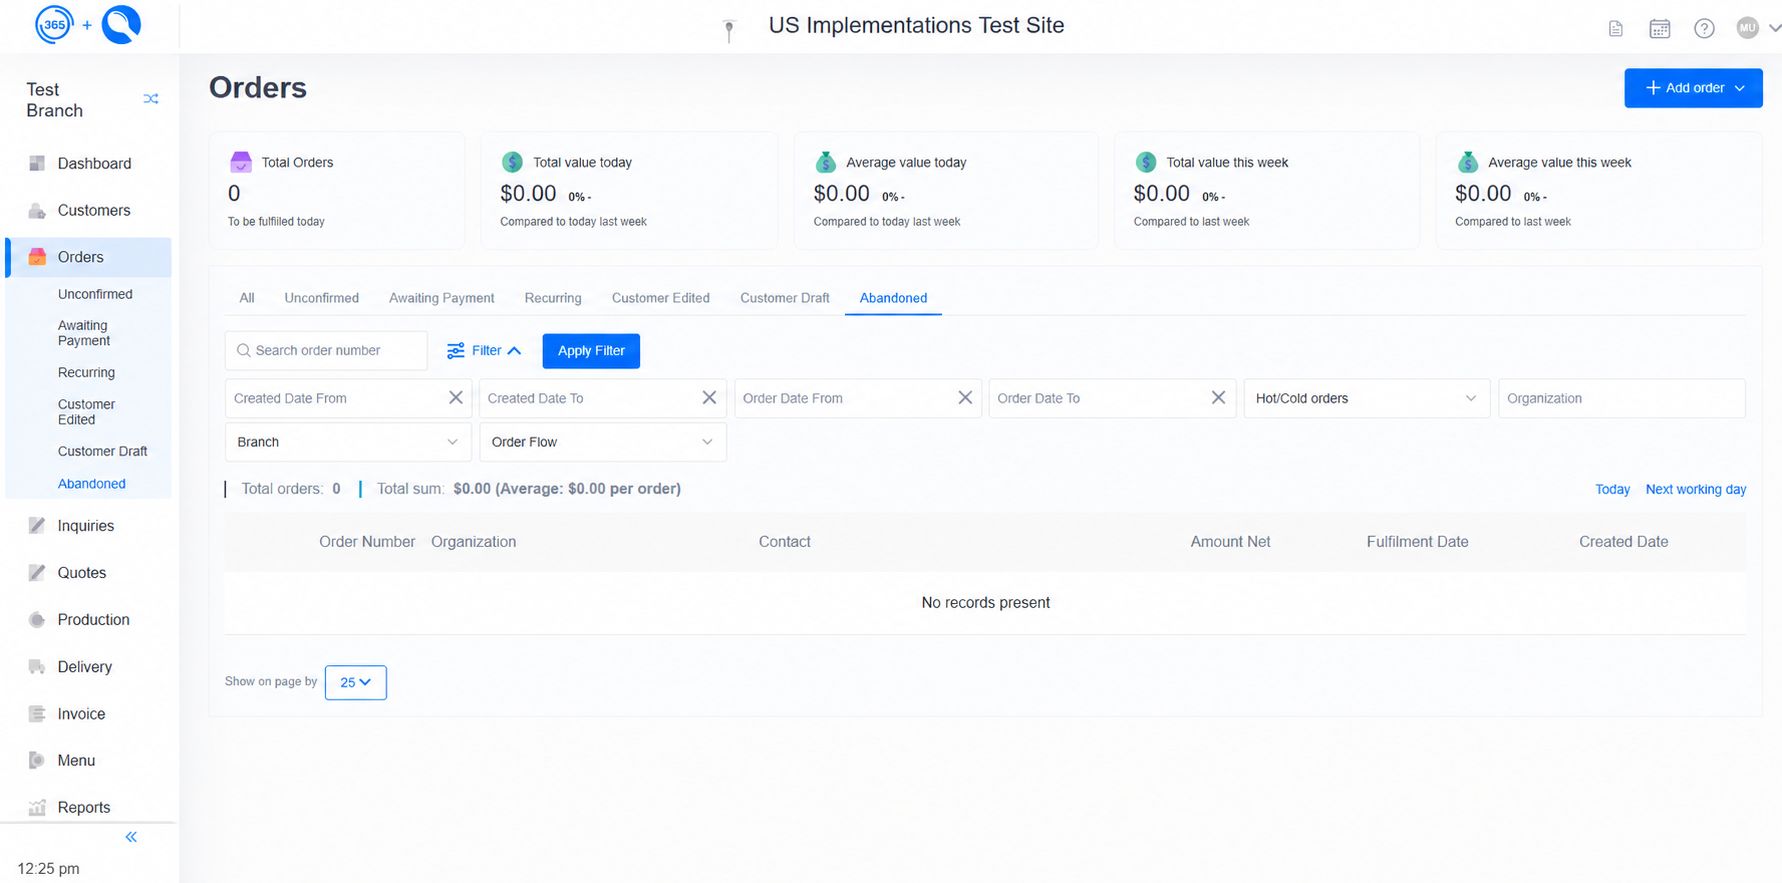Click the Invoice sidebar icon
The height and width of the screenshot is (883, 1782).
(x=37, y=713)
